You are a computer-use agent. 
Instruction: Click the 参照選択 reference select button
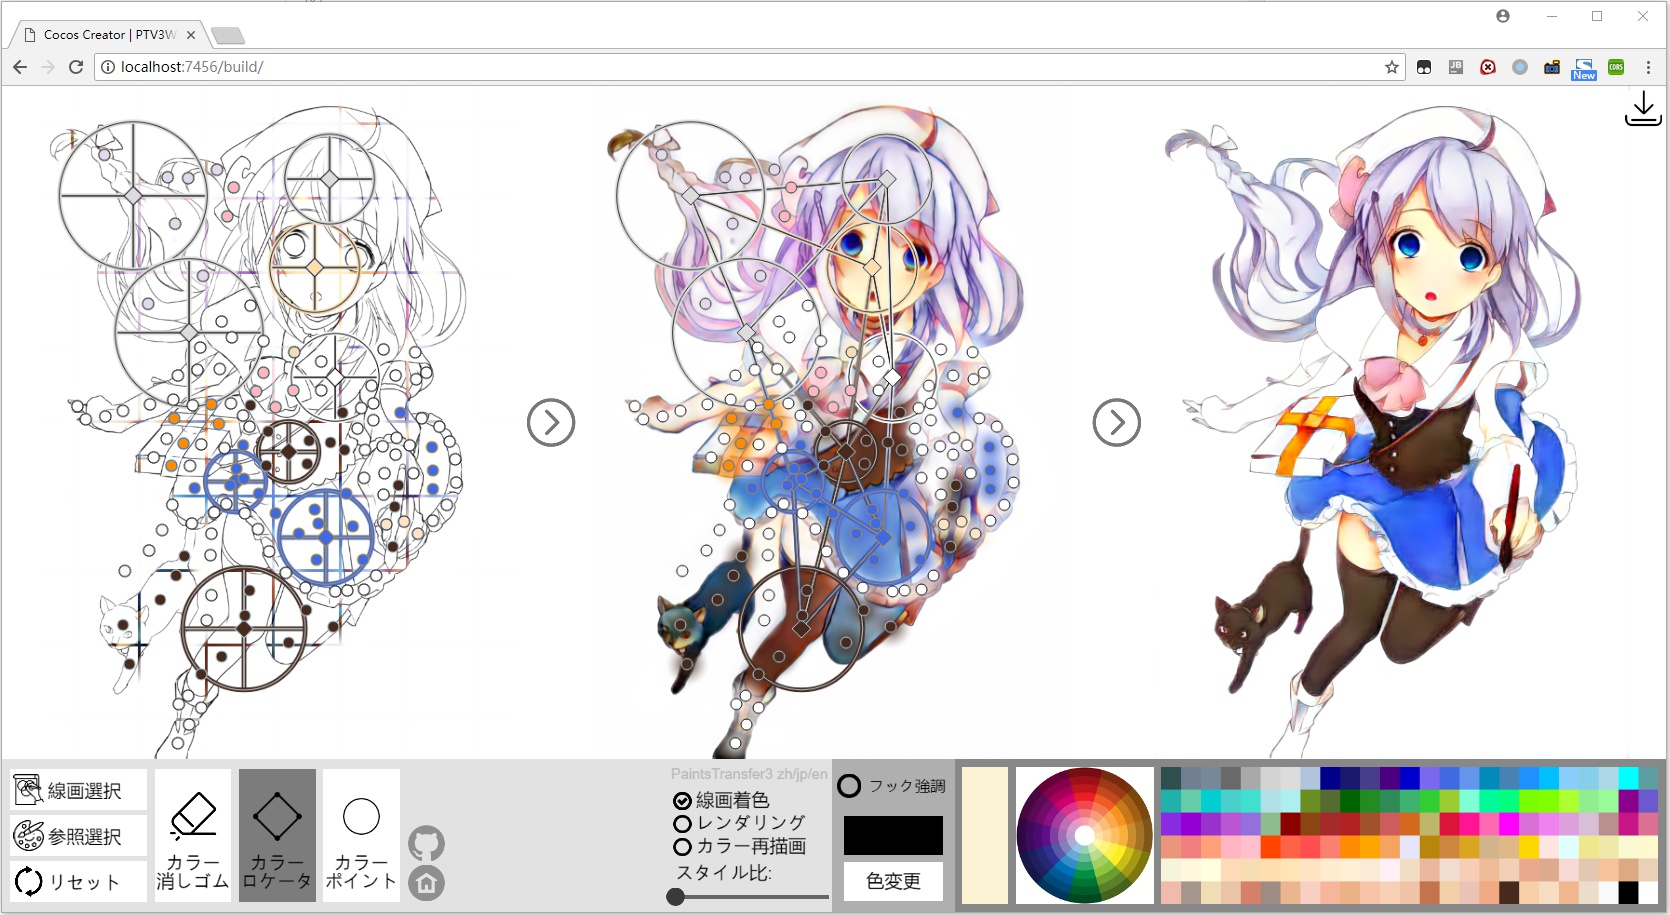[78, 835]
